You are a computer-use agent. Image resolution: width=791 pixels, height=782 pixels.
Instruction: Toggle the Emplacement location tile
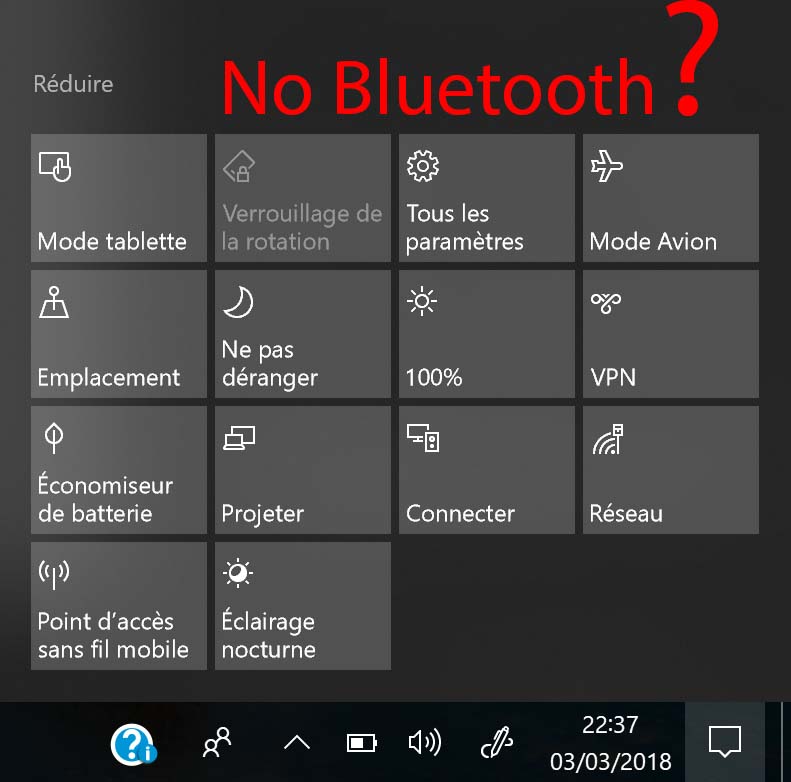(119, 334)
